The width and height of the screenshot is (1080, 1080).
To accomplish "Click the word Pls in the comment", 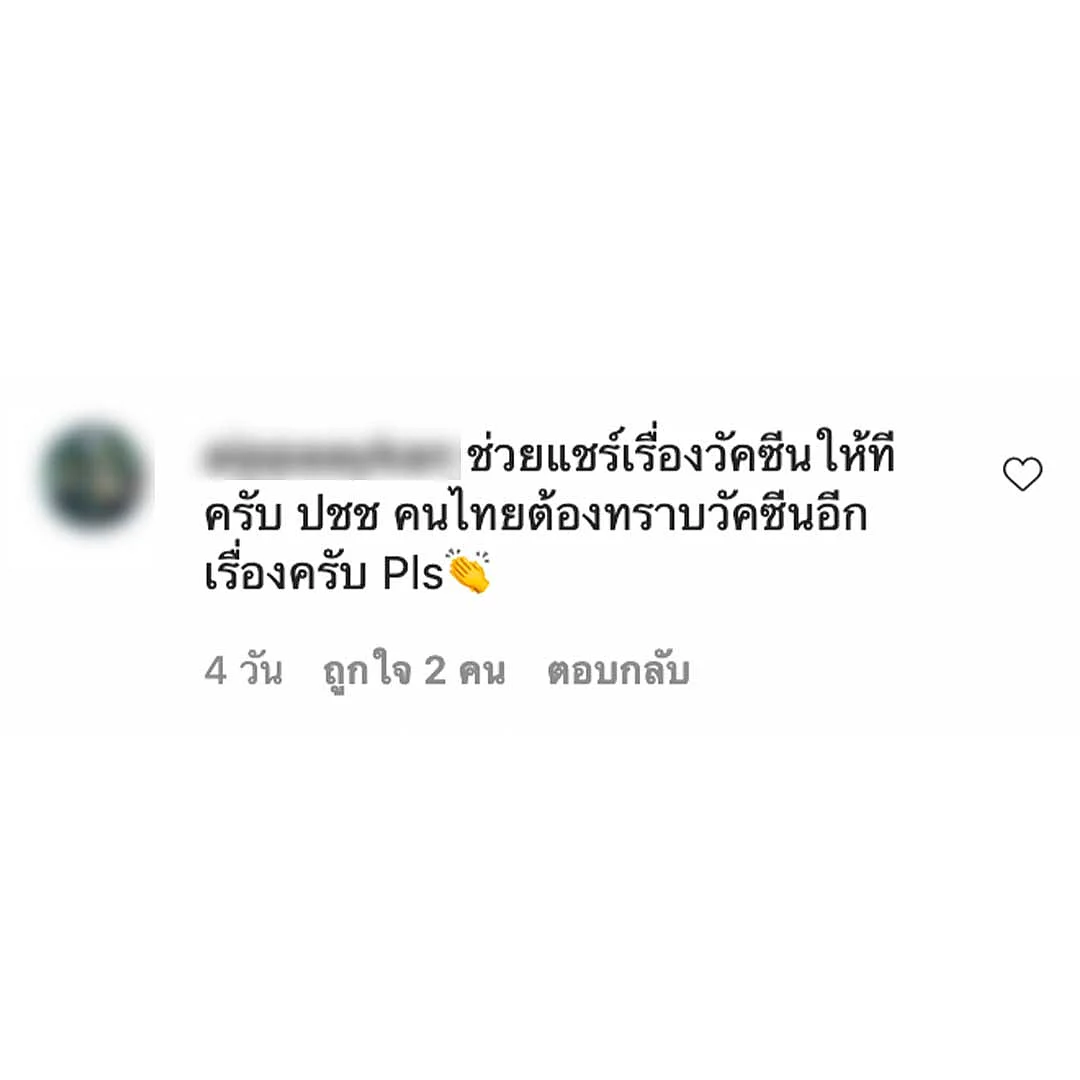I will point(413,573).
